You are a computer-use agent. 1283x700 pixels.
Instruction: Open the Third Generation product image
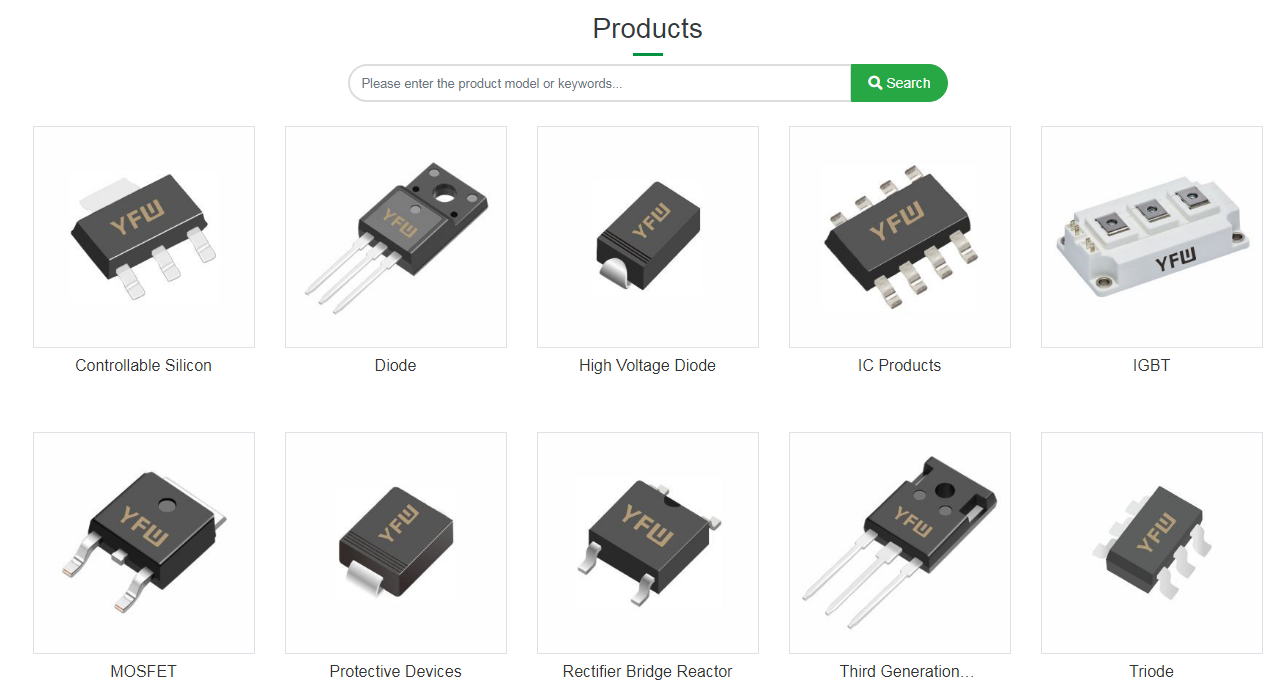(900, 543)
